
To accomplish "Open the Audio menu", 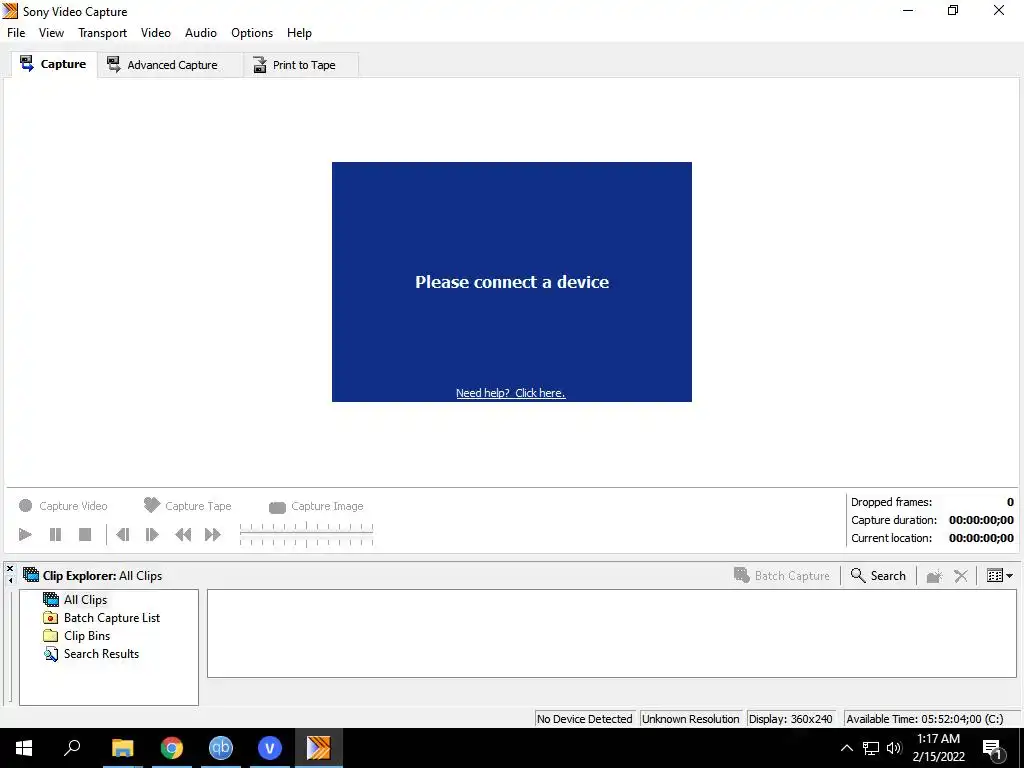I will [200, 33].
